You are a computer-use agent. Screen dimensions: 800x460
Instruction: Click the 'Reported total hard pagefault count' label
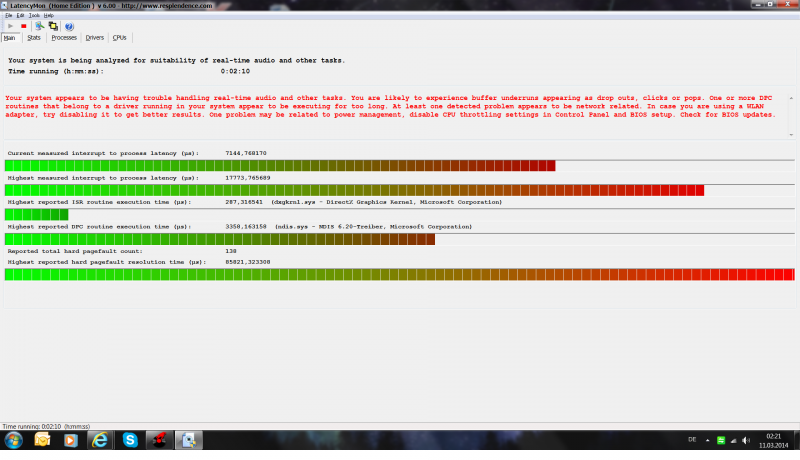(x=75, y=251)
